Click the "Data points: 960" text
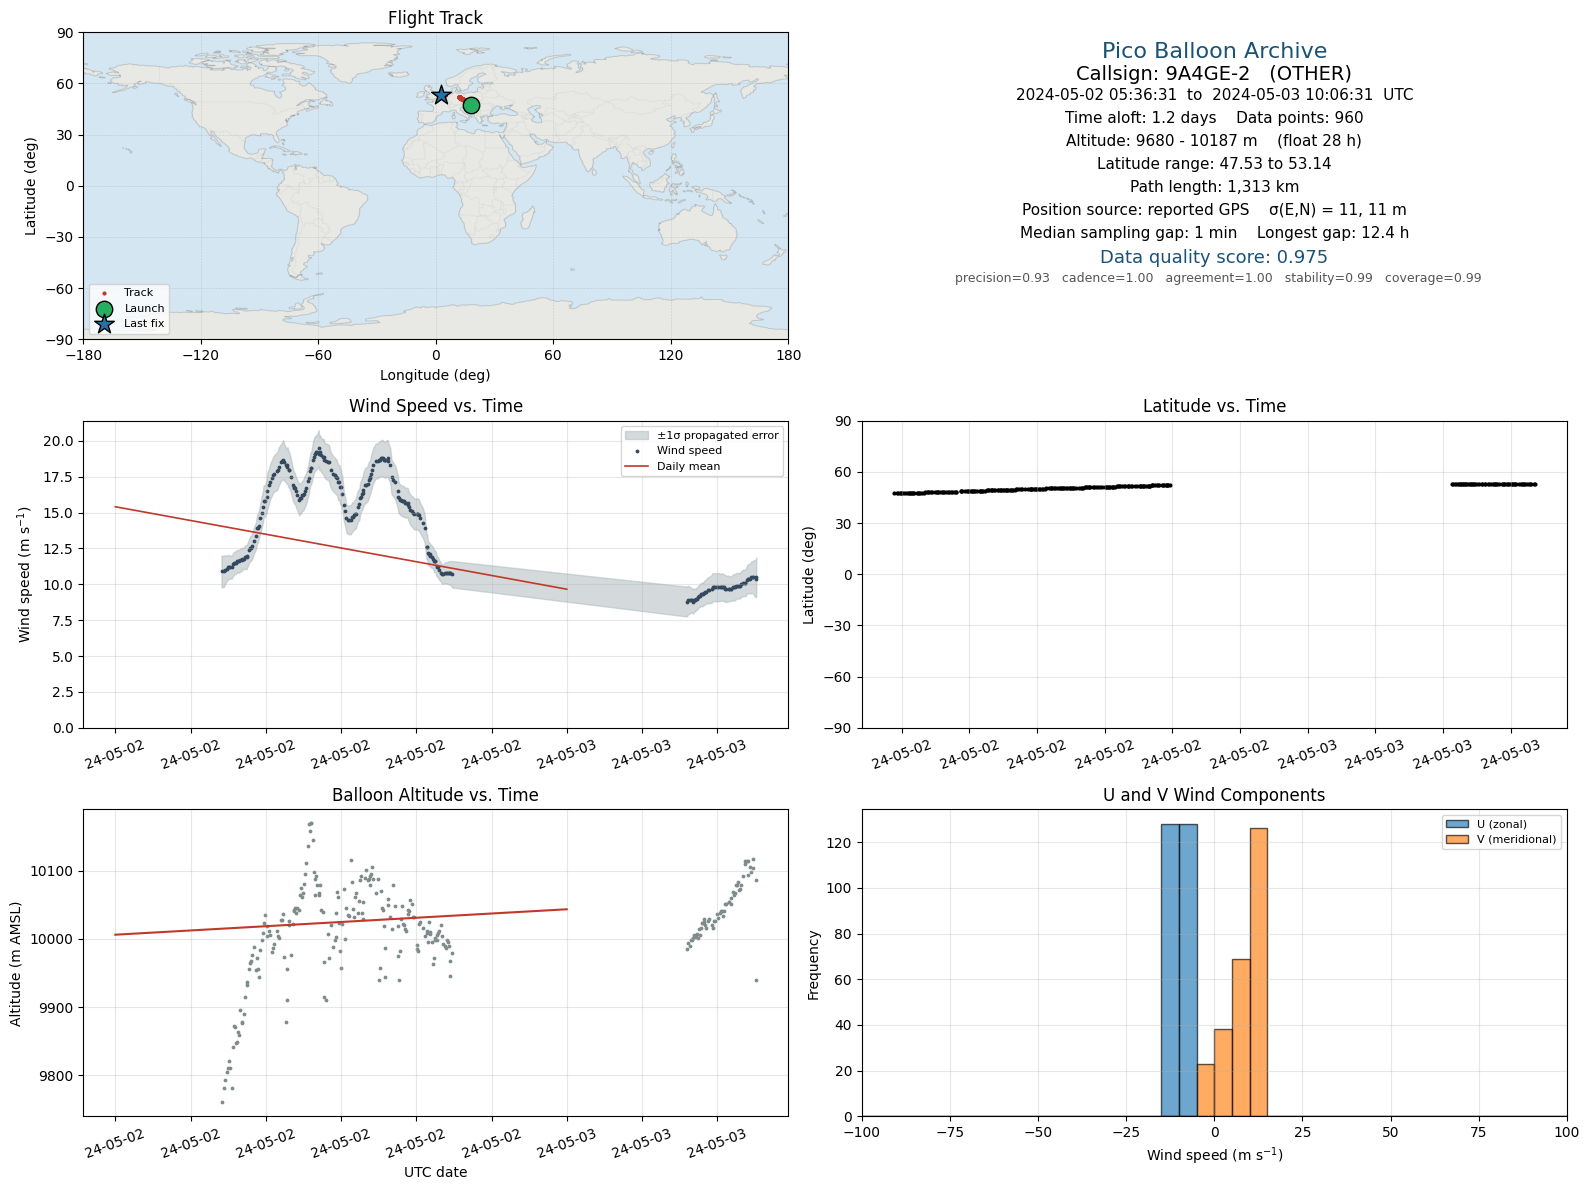The height and width of the screenshot is (1190, 1590). (1300, 118)
